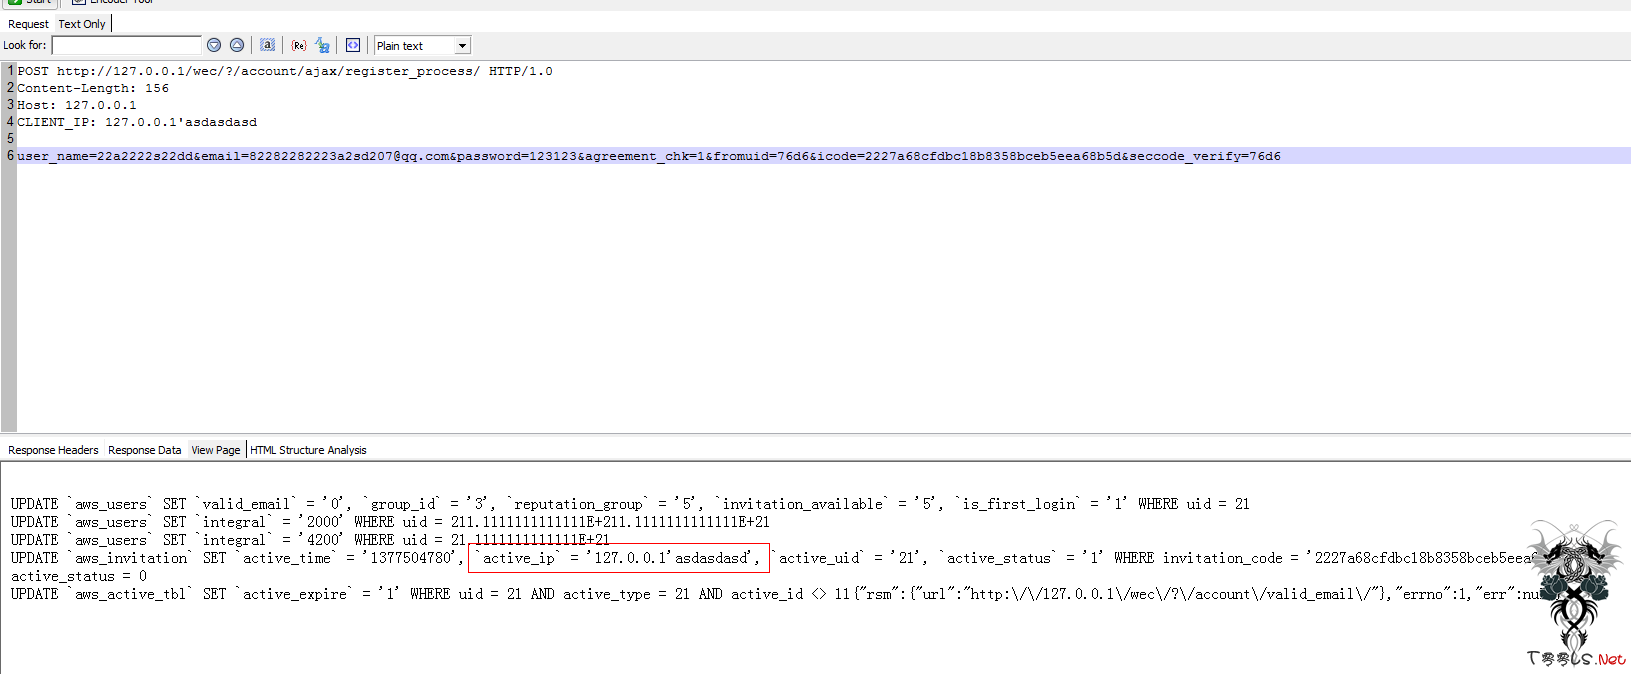This screenshot has width=1631, height=674.
Task: Click the Host: 127.0.0.1 header line
Action: pyautogui.click(x=77, y=105)
